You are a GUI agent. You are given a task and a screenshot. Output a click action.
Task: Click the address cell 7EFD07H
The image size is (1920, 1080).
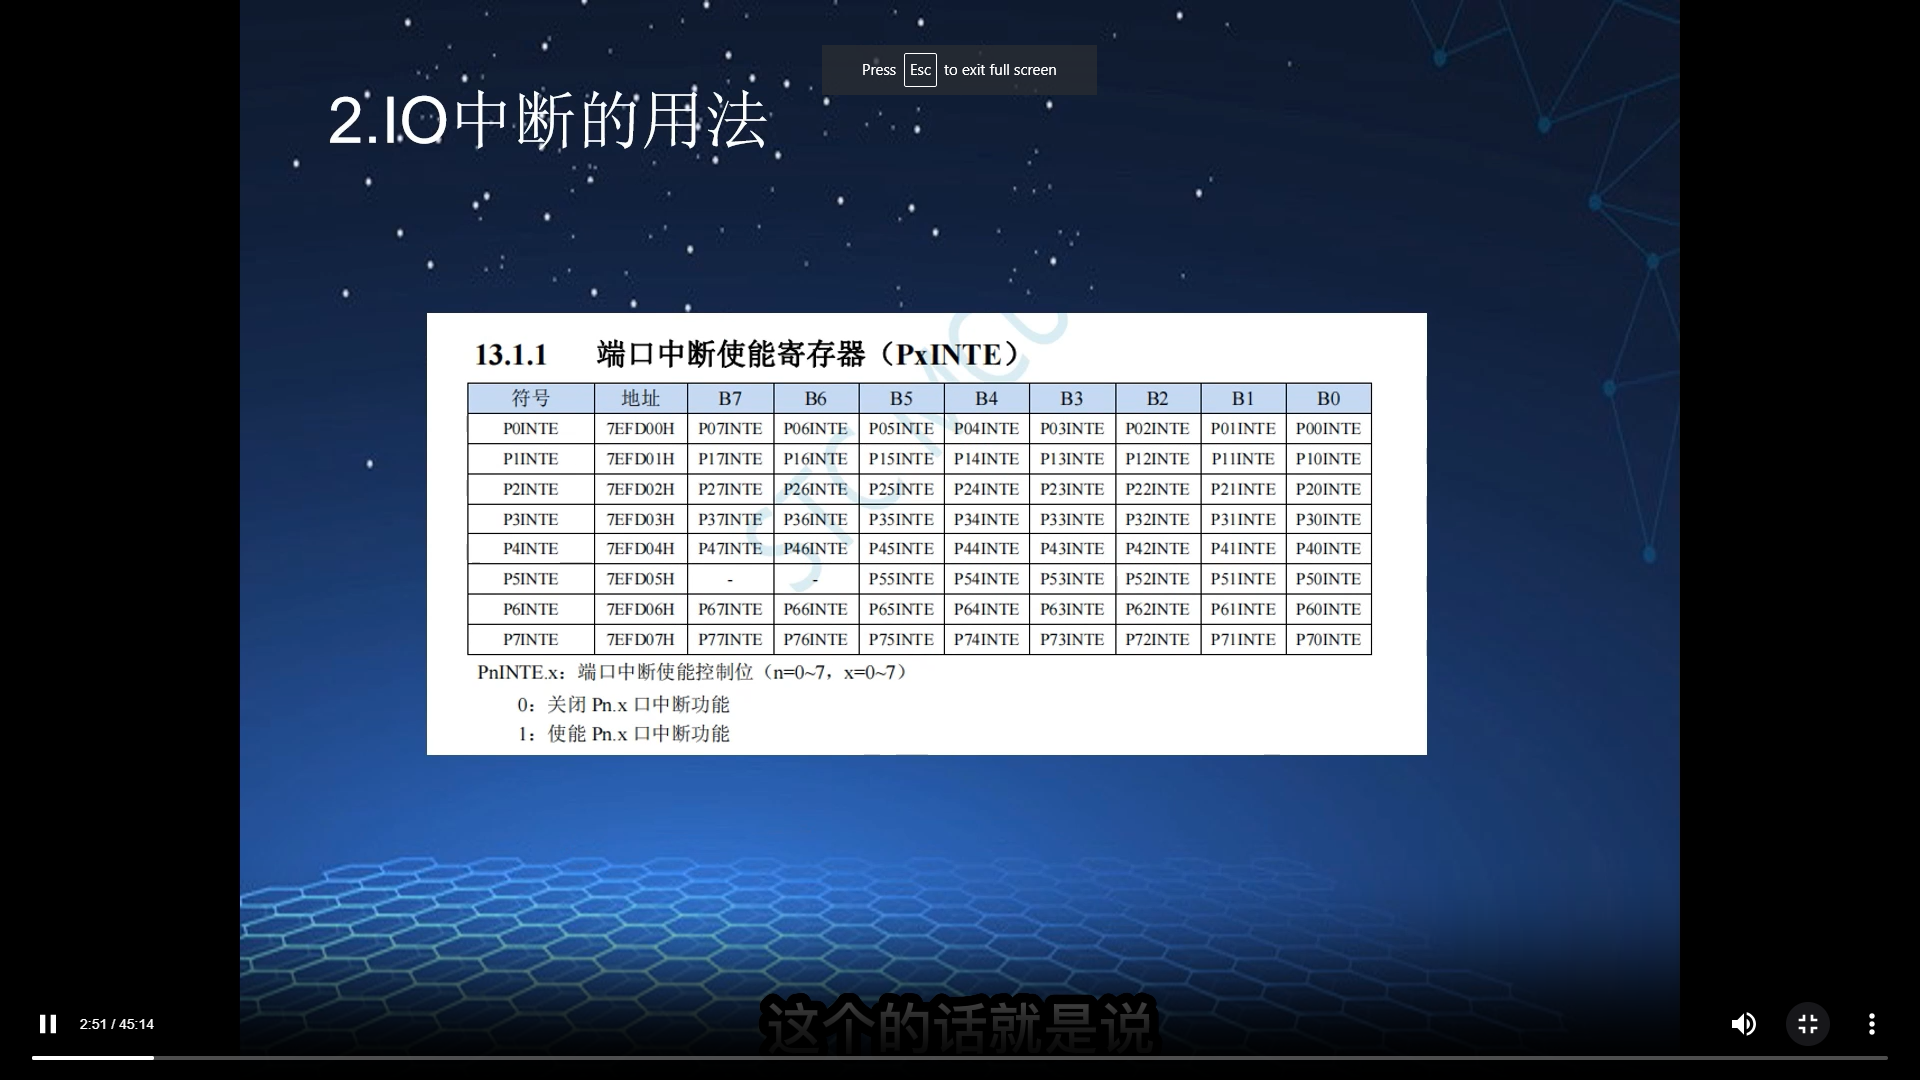tap(641, 639)
